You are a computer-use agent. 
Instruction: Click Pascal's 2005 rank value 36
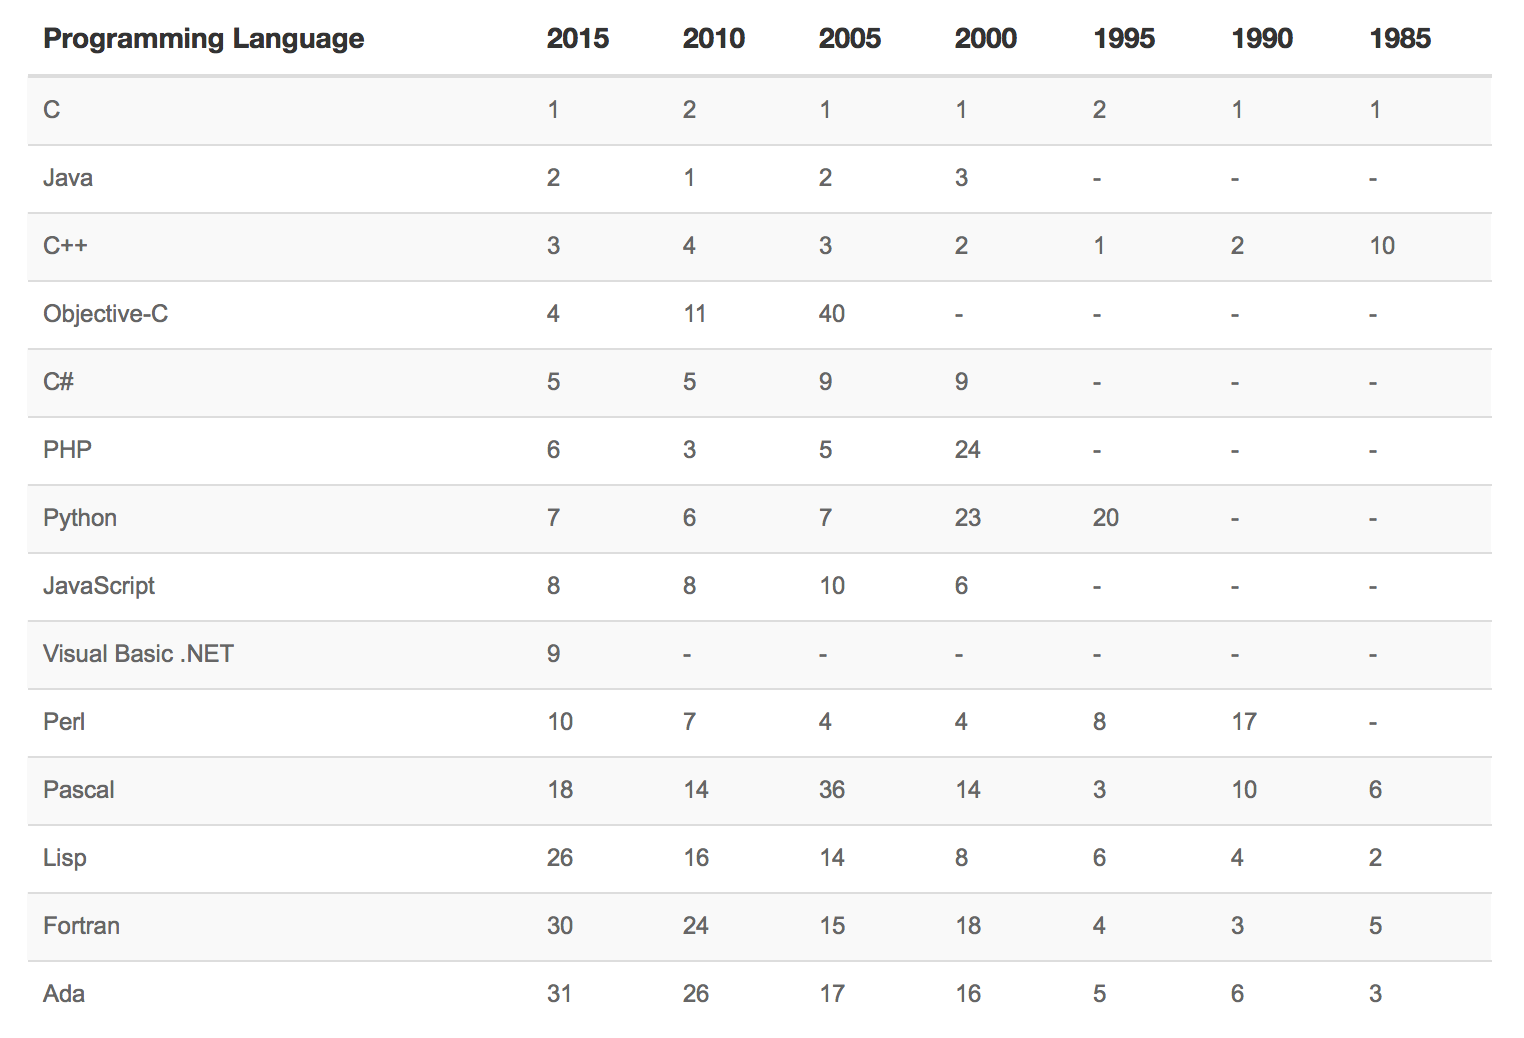(x=831, y=790)
